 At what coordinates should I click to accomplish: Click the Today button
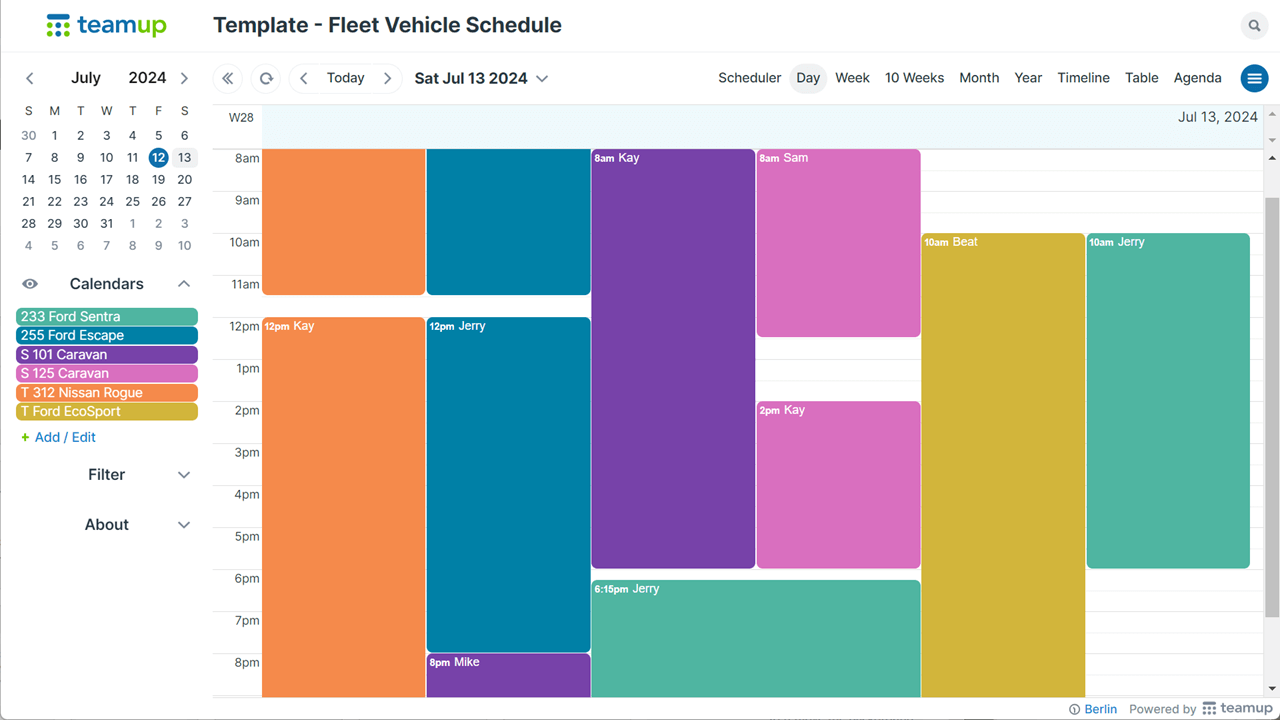(x=346, y=78)
